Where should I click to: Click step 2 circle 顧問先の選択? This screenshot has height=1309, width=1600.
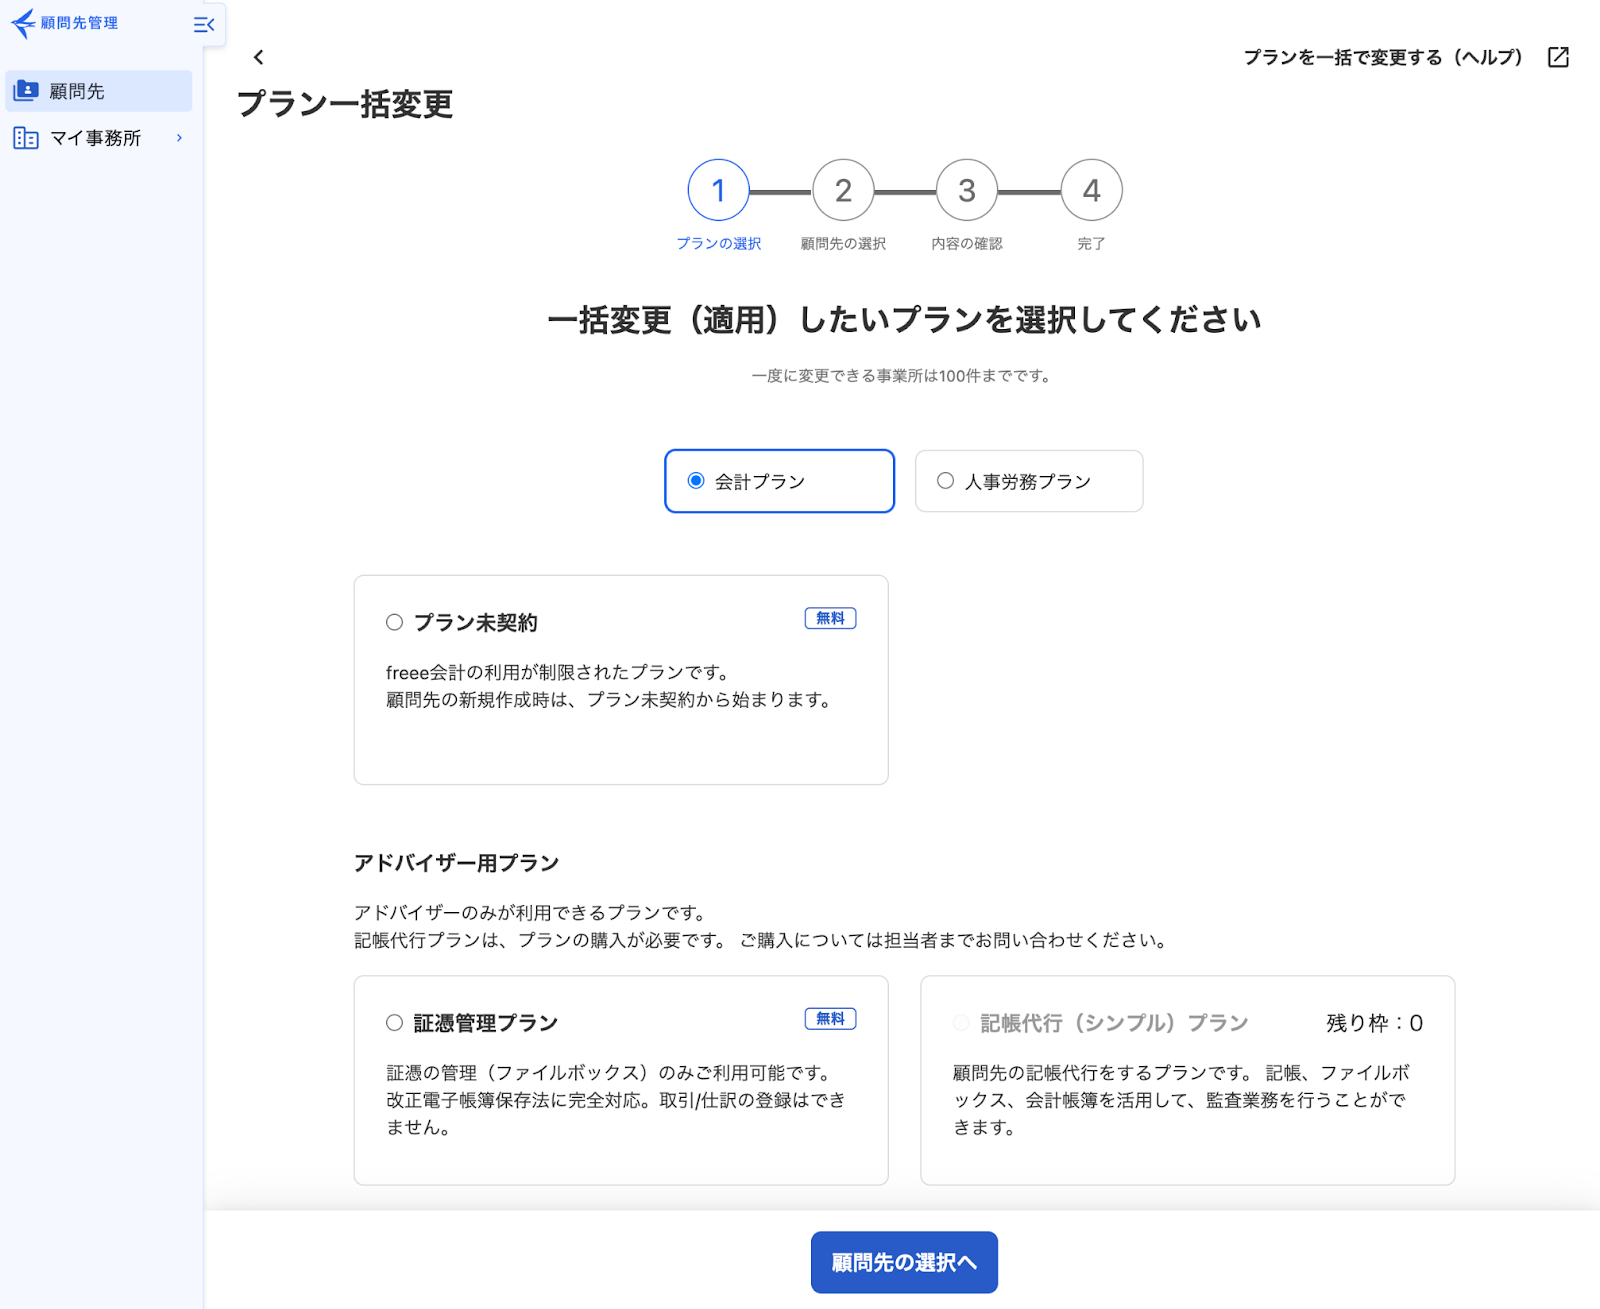tap(843, 190)
